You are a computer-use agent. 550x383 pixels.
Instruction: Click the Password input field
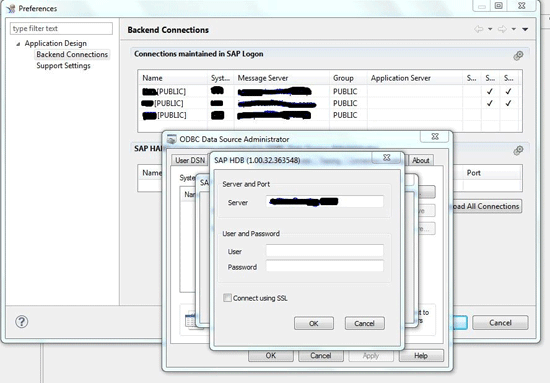pyautogui.click(x=324, y=266)
